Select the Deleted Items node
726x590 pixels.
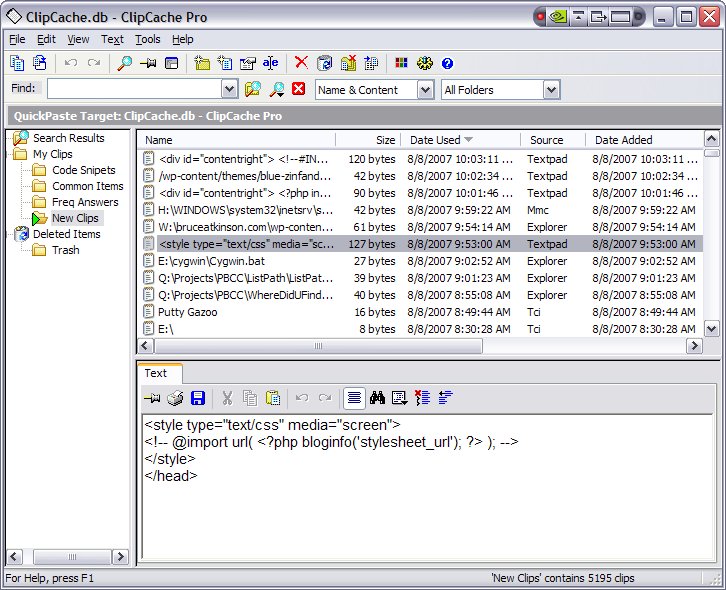[x=67, y=234]
